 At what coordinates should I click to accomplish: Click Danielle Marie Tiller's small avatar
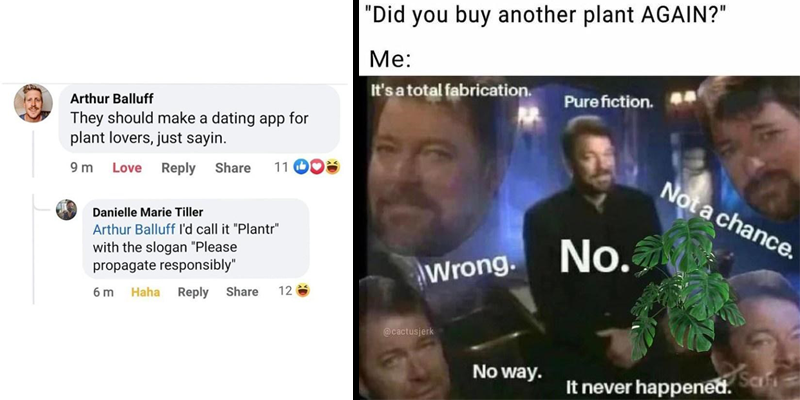pos(66,210)
